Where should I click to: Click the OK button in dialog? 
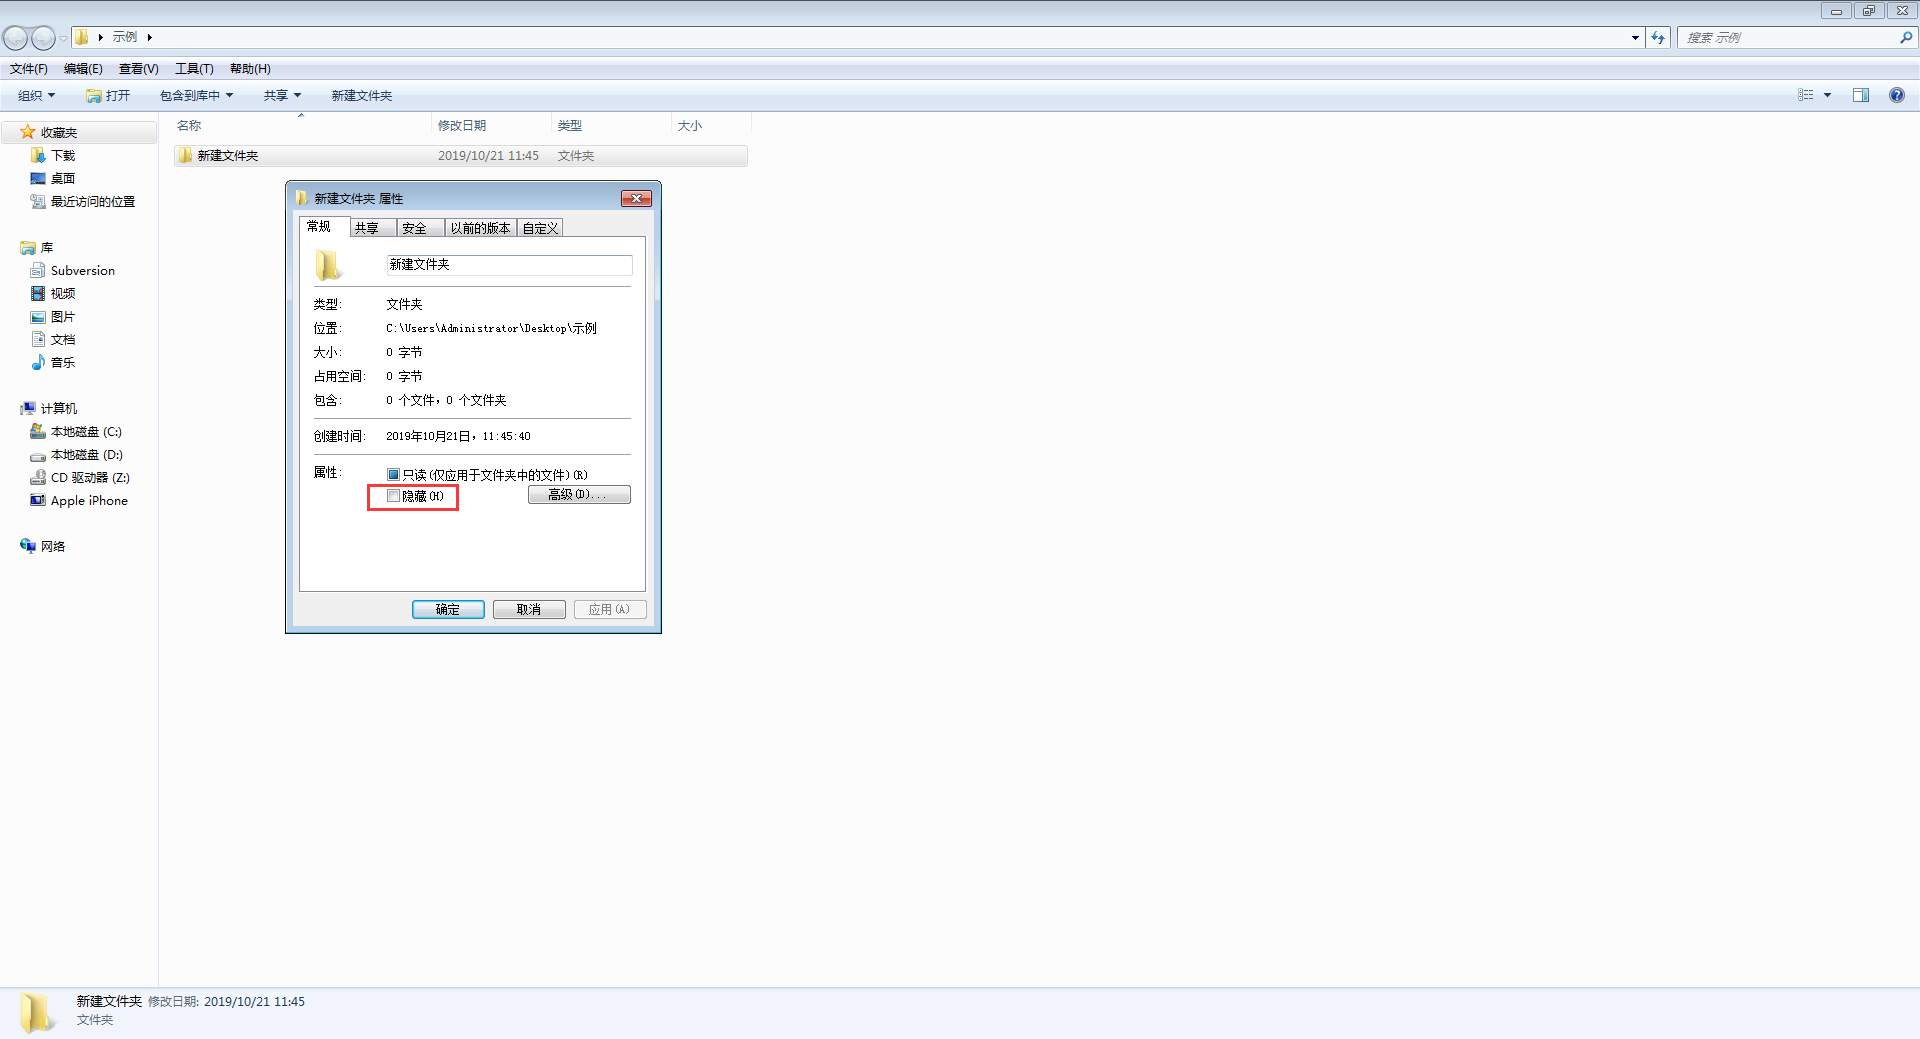[448, 609]
